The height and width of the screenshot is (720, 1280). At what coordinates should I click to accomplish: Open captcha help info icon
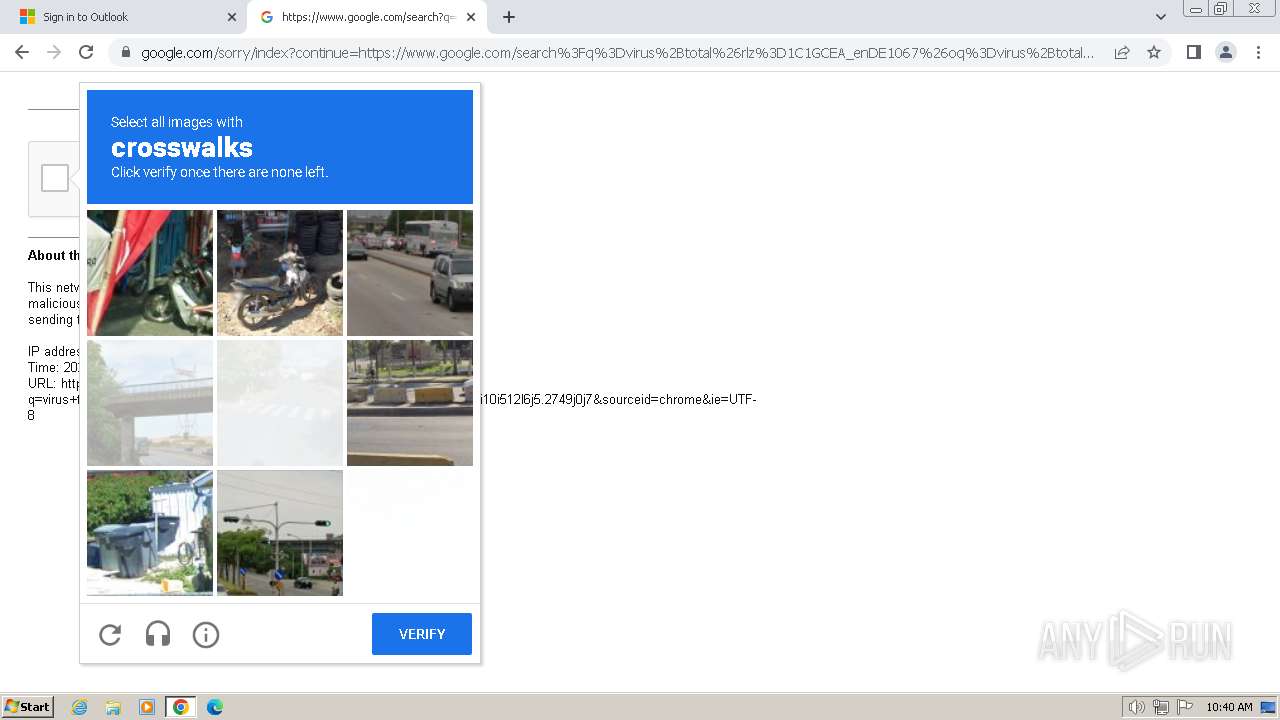206,634
